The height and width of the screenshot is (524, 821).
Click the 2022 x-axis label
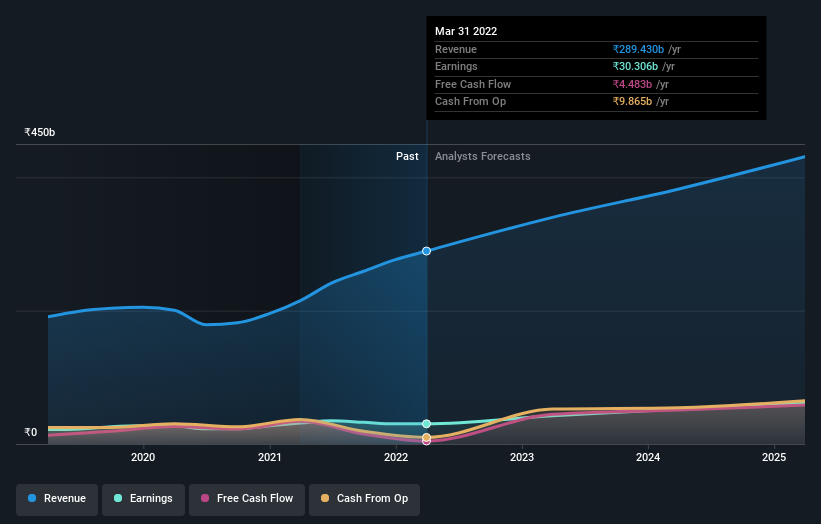(x=396, y=458)
